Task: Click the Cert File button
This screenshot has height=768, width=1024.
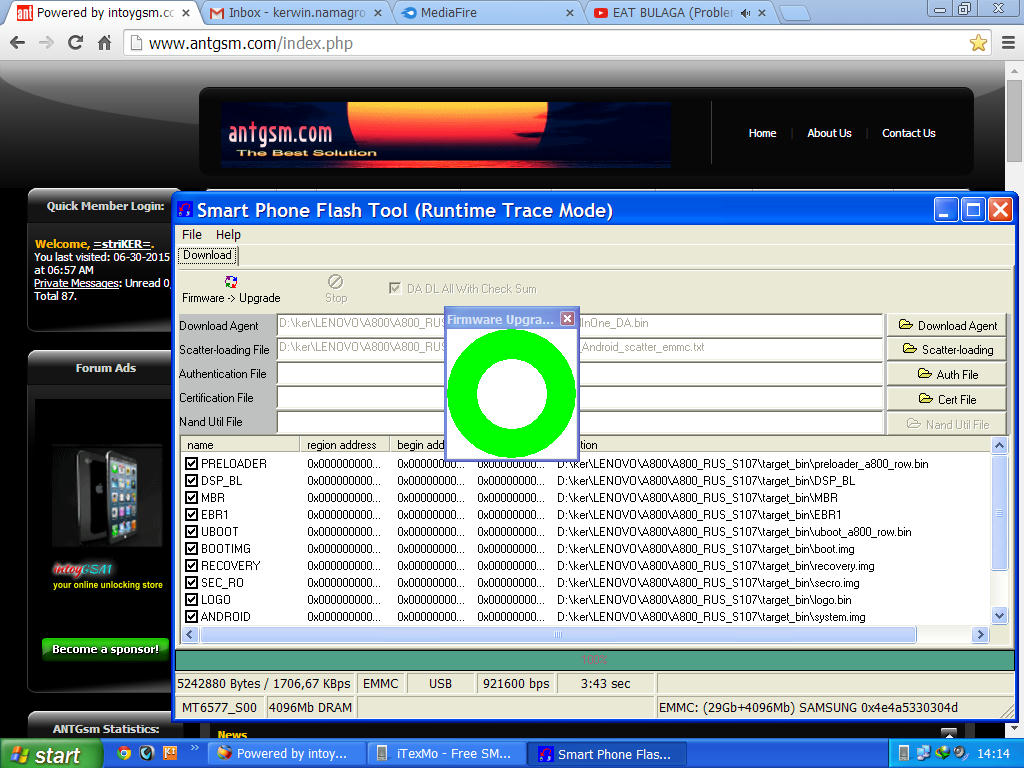Action: pos(946,399)
